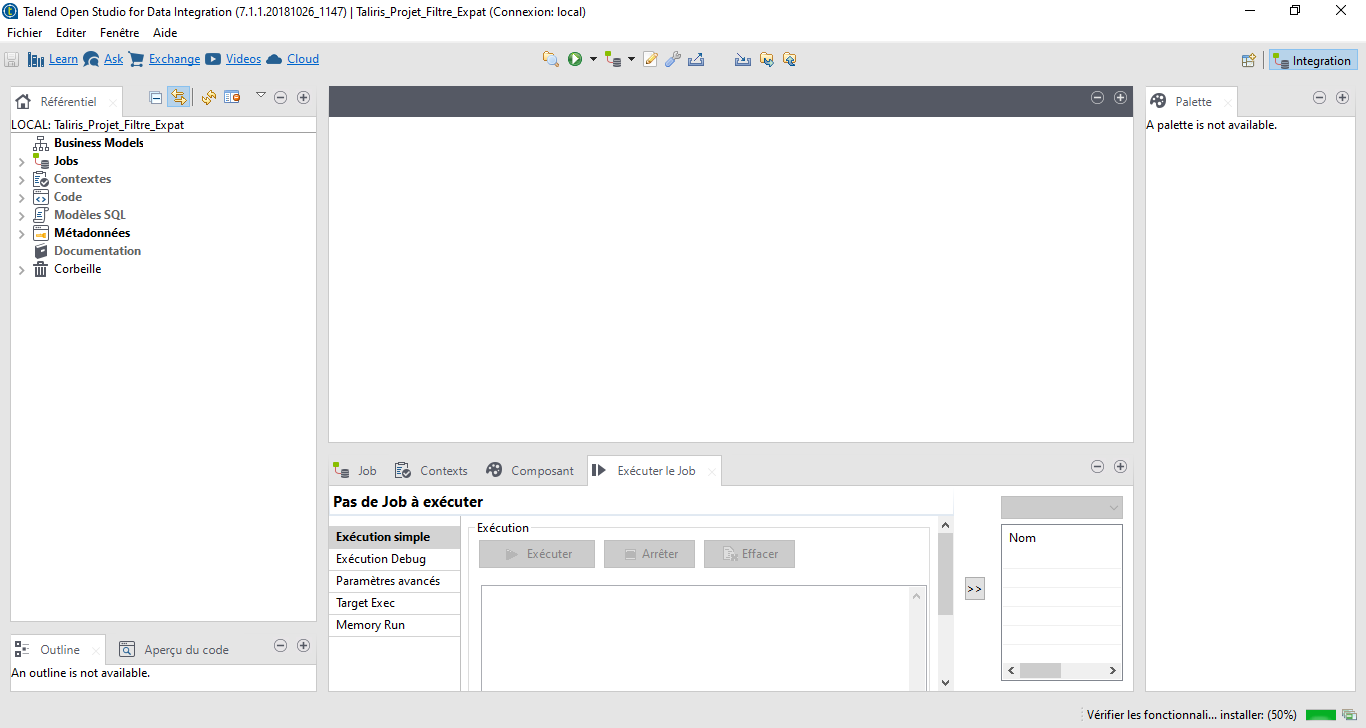The width and height of the screenshot is (1366, 728).
Task: Activate the repository filter icon
Action: click(x=232, y=97)
